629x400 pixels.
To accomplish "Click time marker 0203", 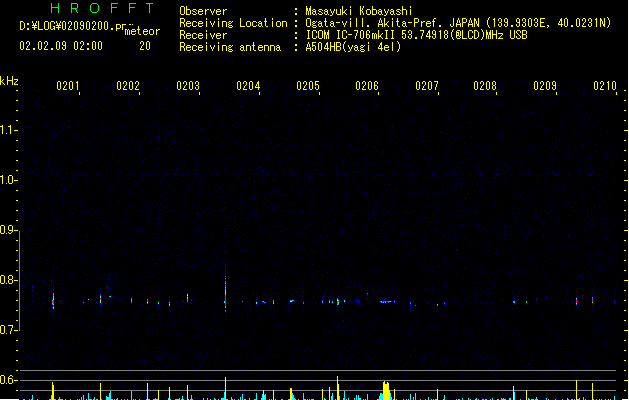I will point(188,86).
